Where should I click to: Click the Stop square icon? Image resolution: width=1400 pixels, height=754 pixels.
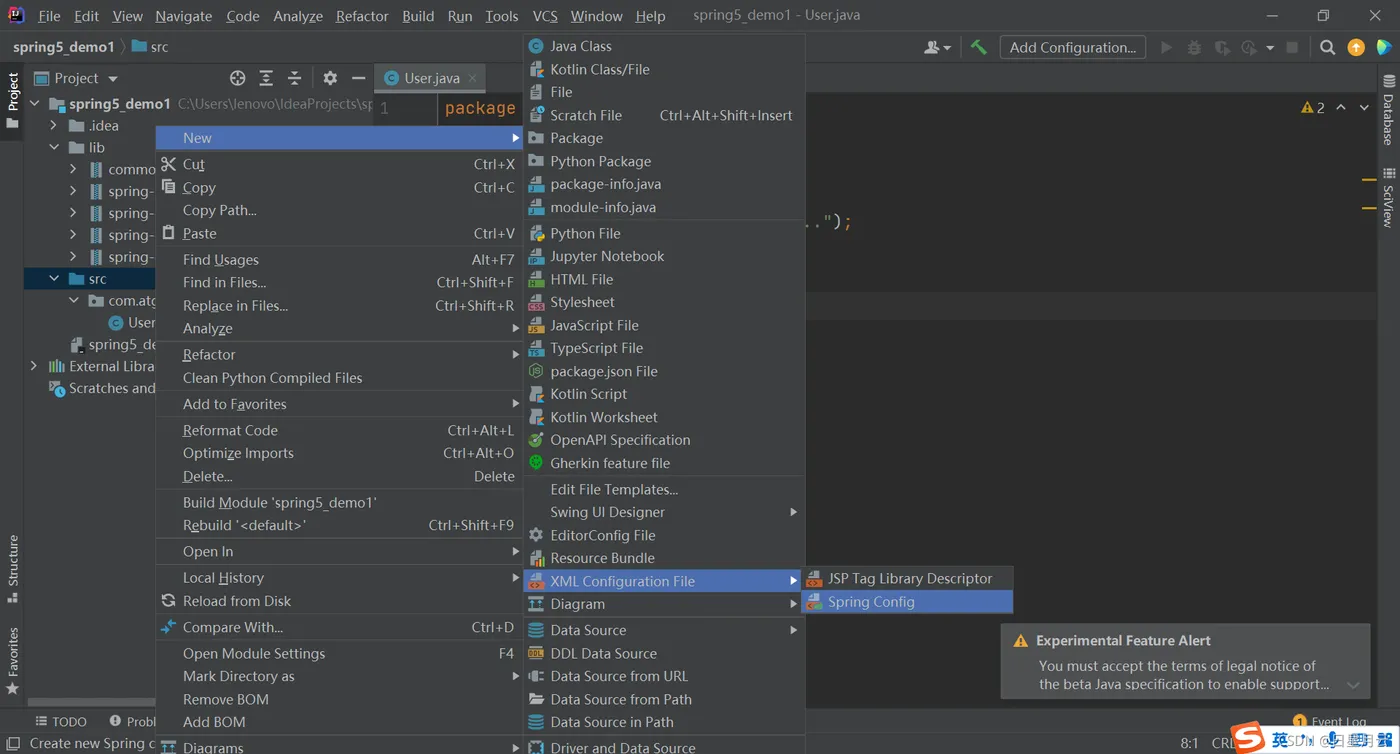pos(1292,47)
